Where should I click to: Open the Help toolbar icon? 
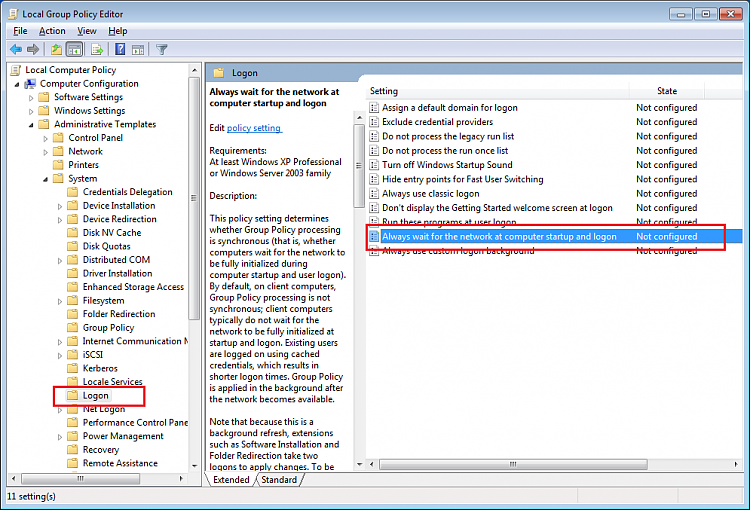(x=120, y=49)
